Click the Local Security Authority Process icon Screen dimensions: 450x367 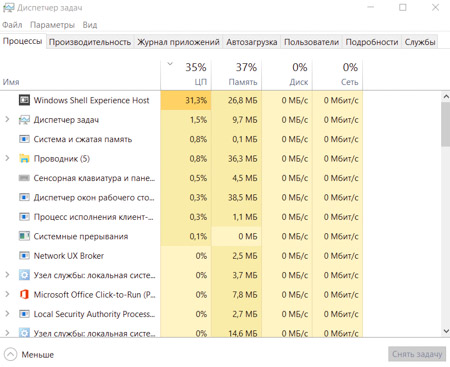click(x=24, y=314)
